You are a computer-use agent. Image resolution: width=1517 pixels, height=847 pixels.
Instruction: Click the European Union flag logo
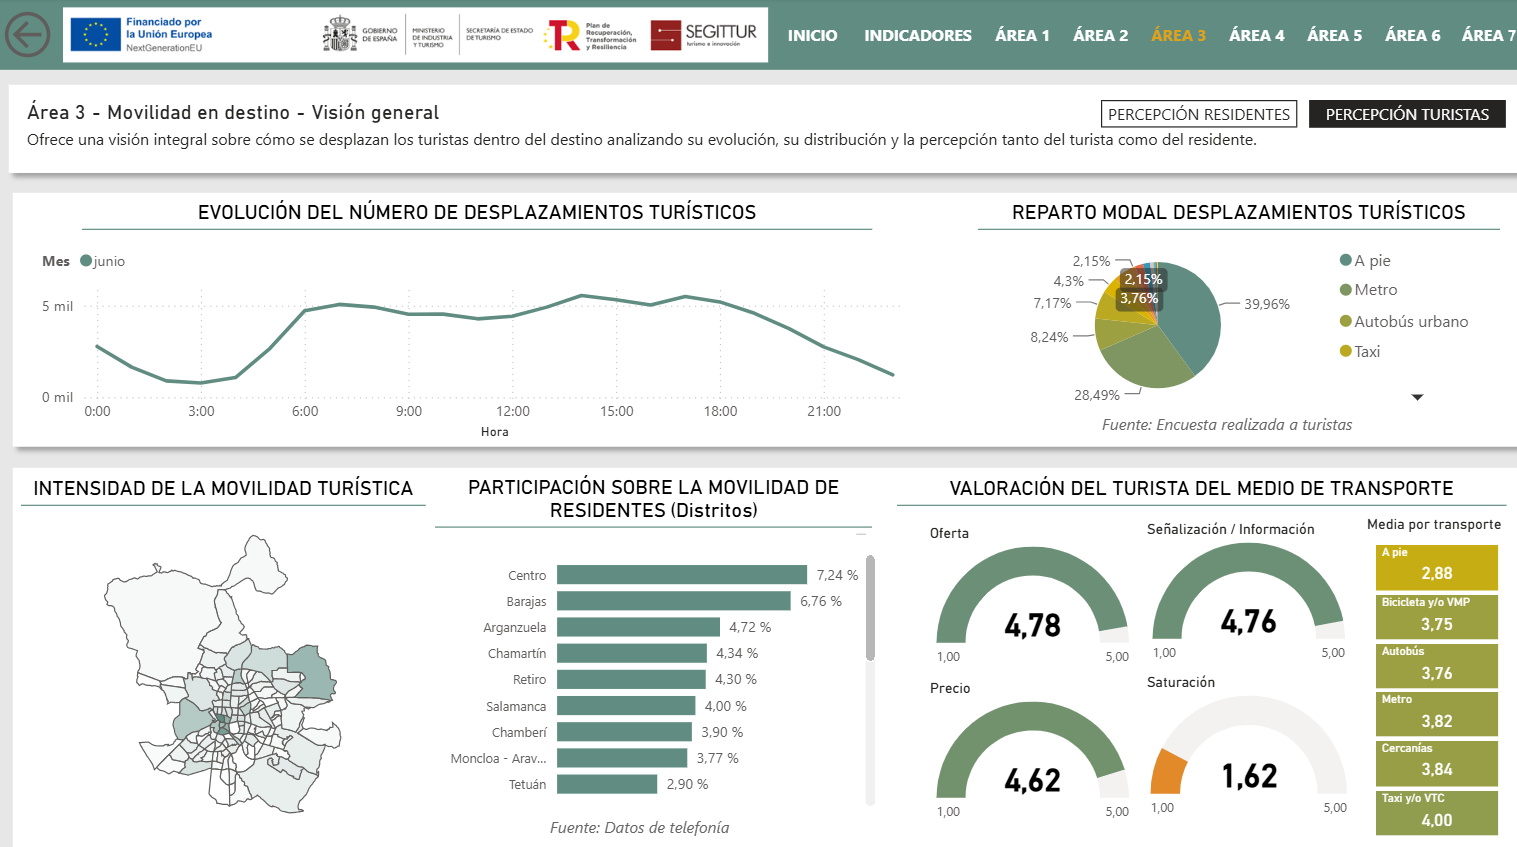(x=96, y=35)
